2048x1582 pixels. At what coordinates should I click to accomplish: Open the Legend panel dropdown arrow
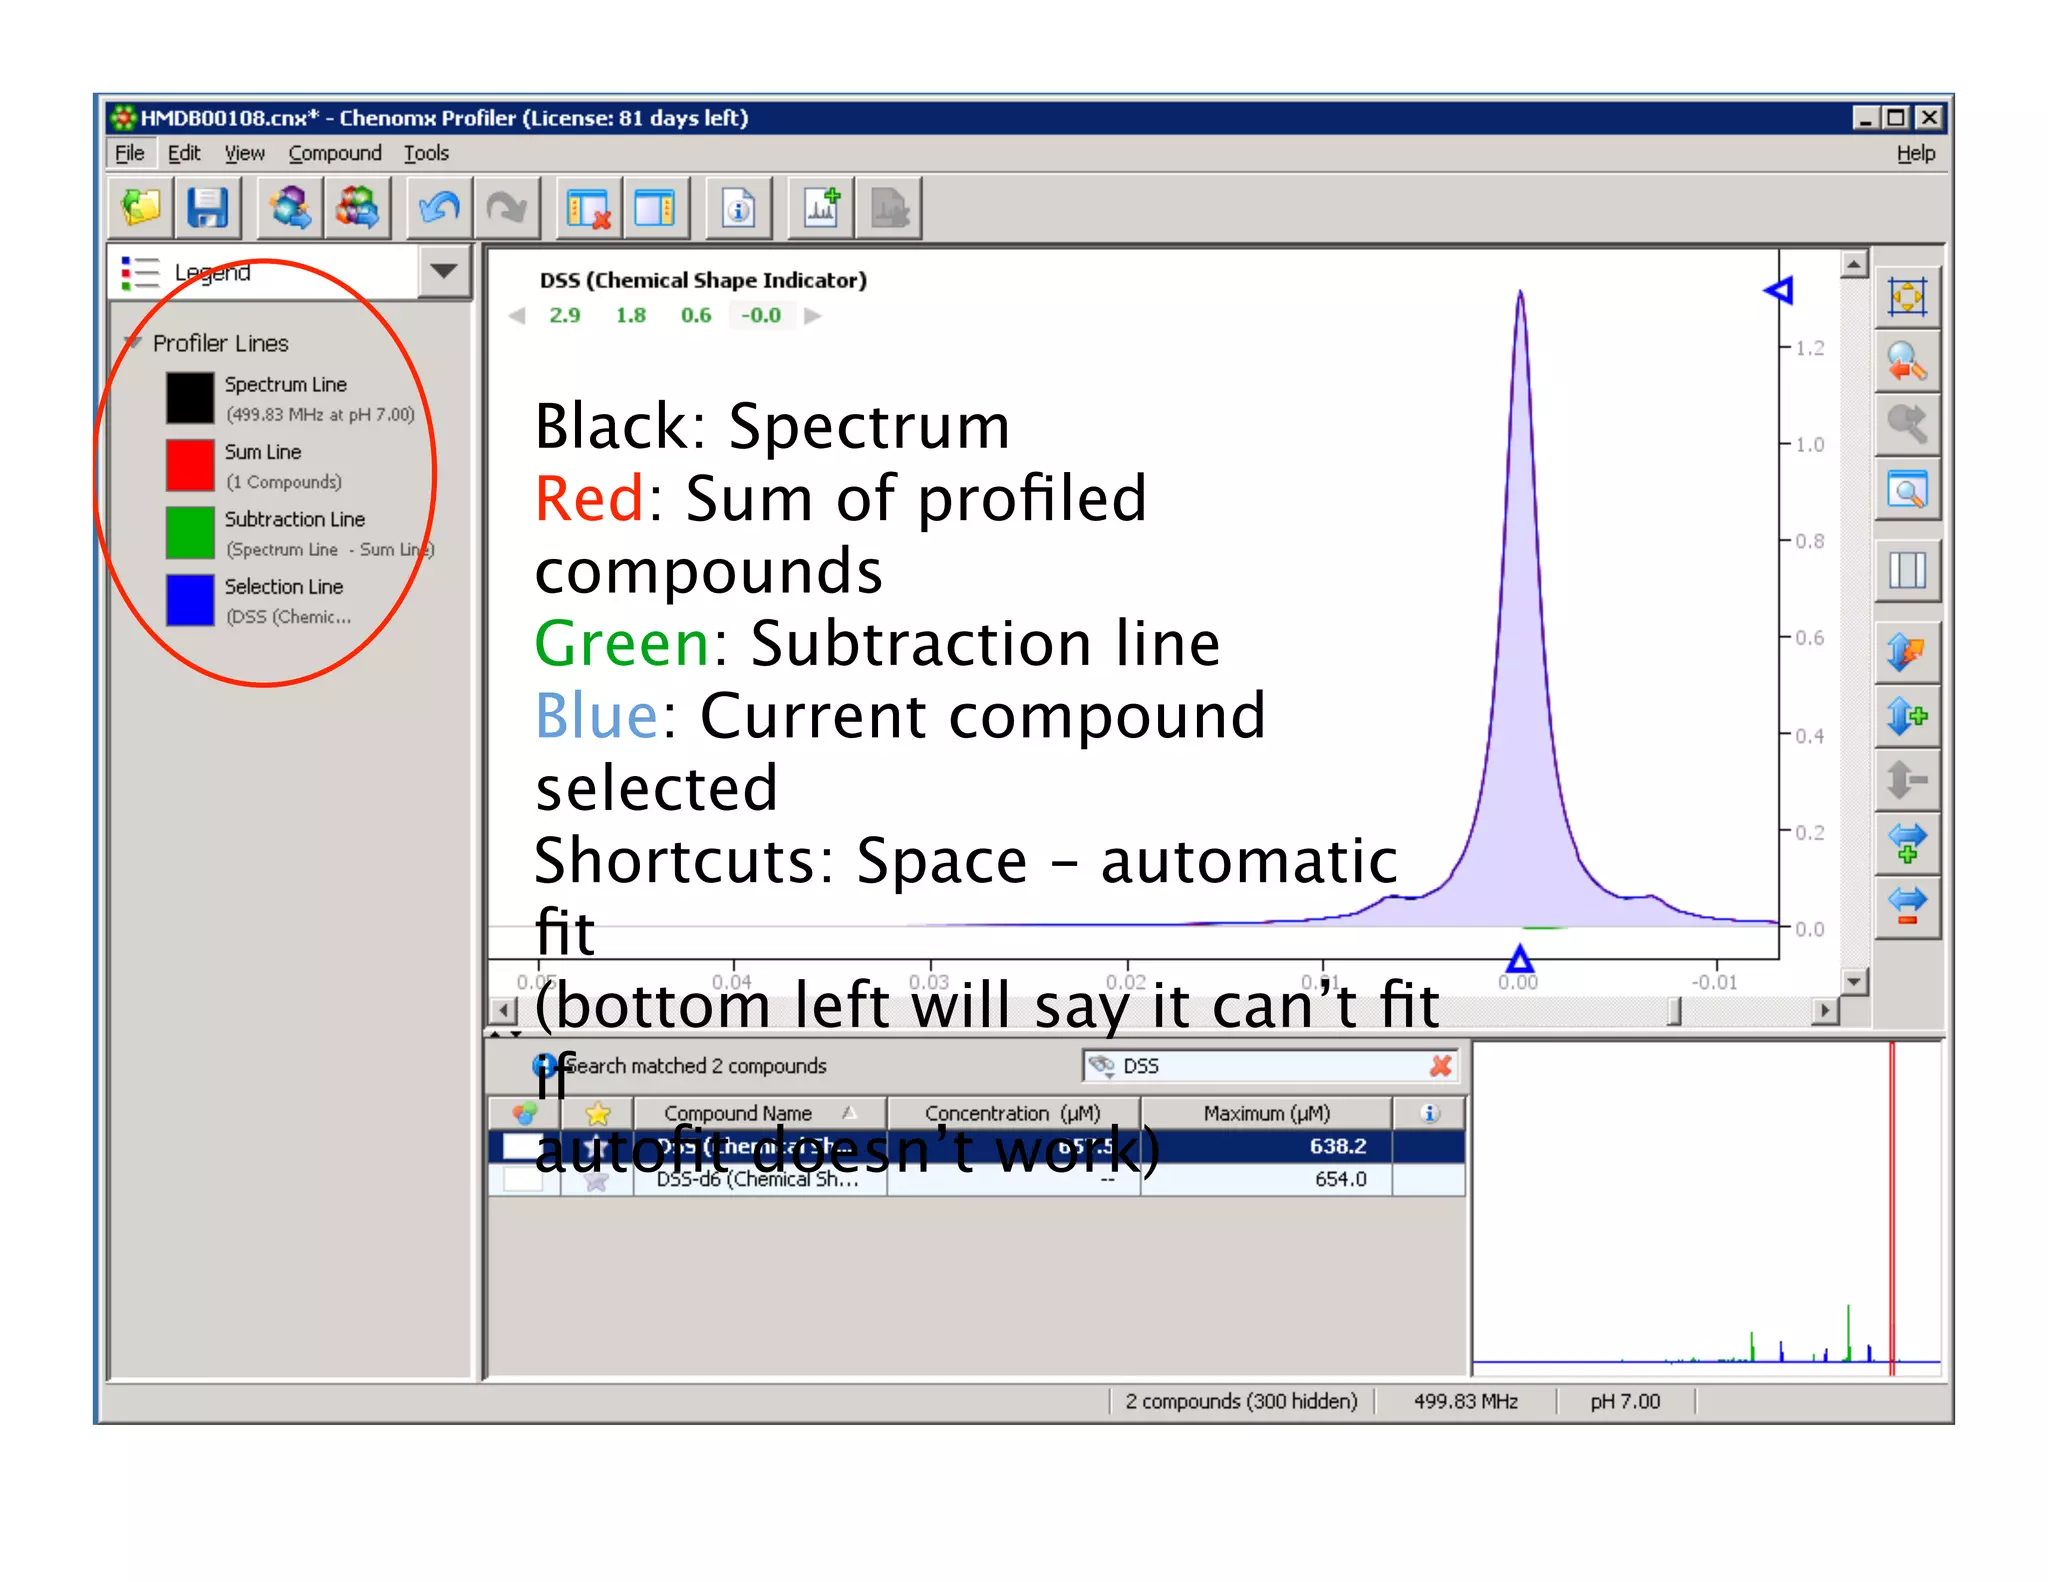pos(444,271)
